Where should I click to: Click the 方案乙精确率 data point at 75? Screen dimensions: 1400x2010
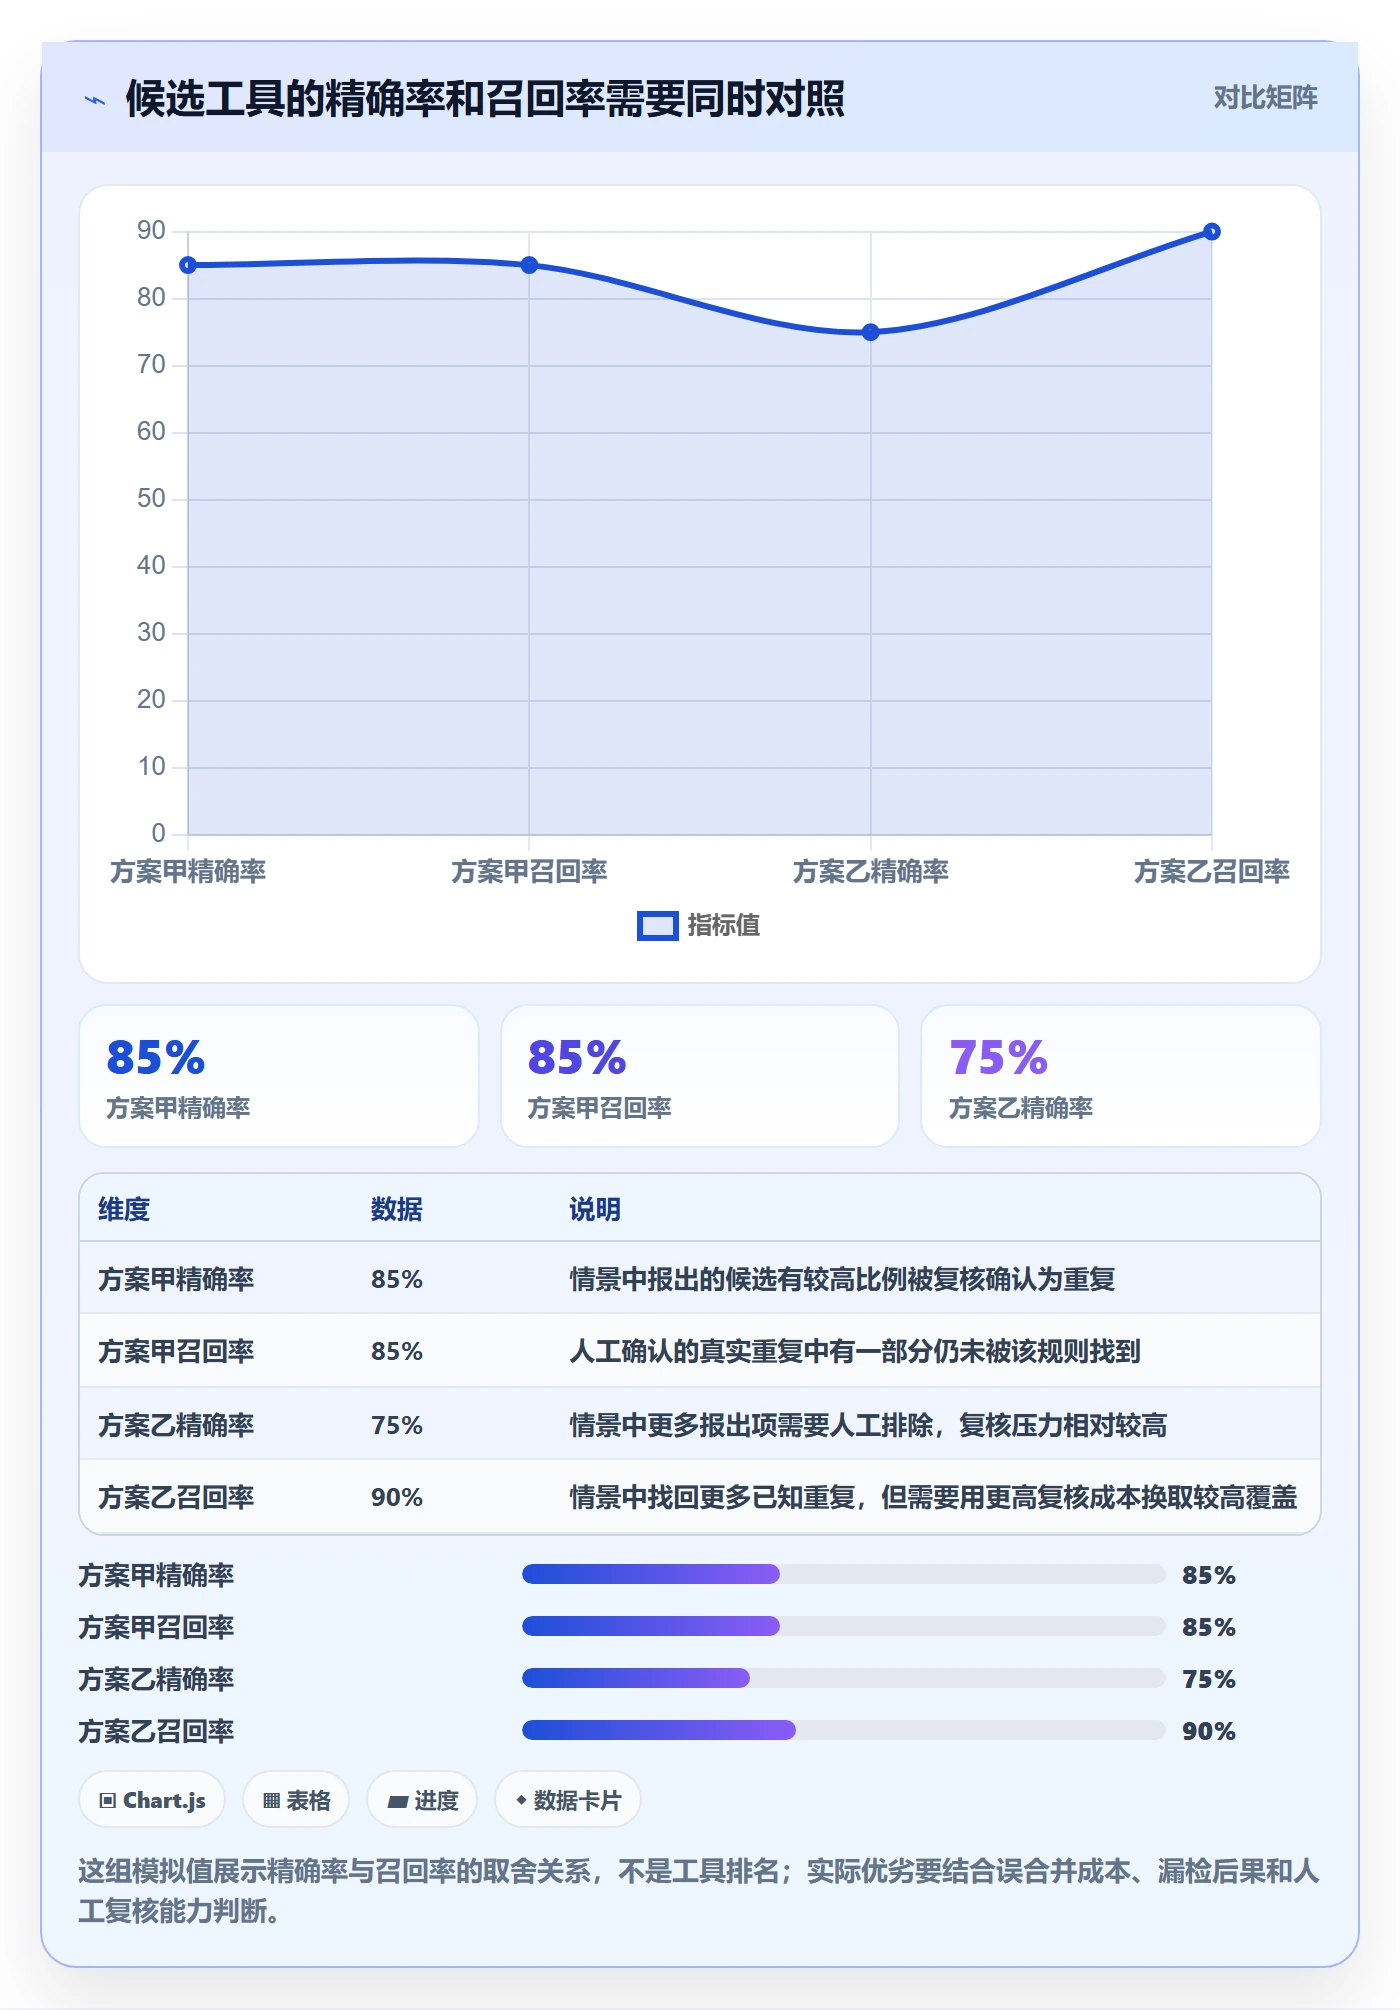point(870,332)
